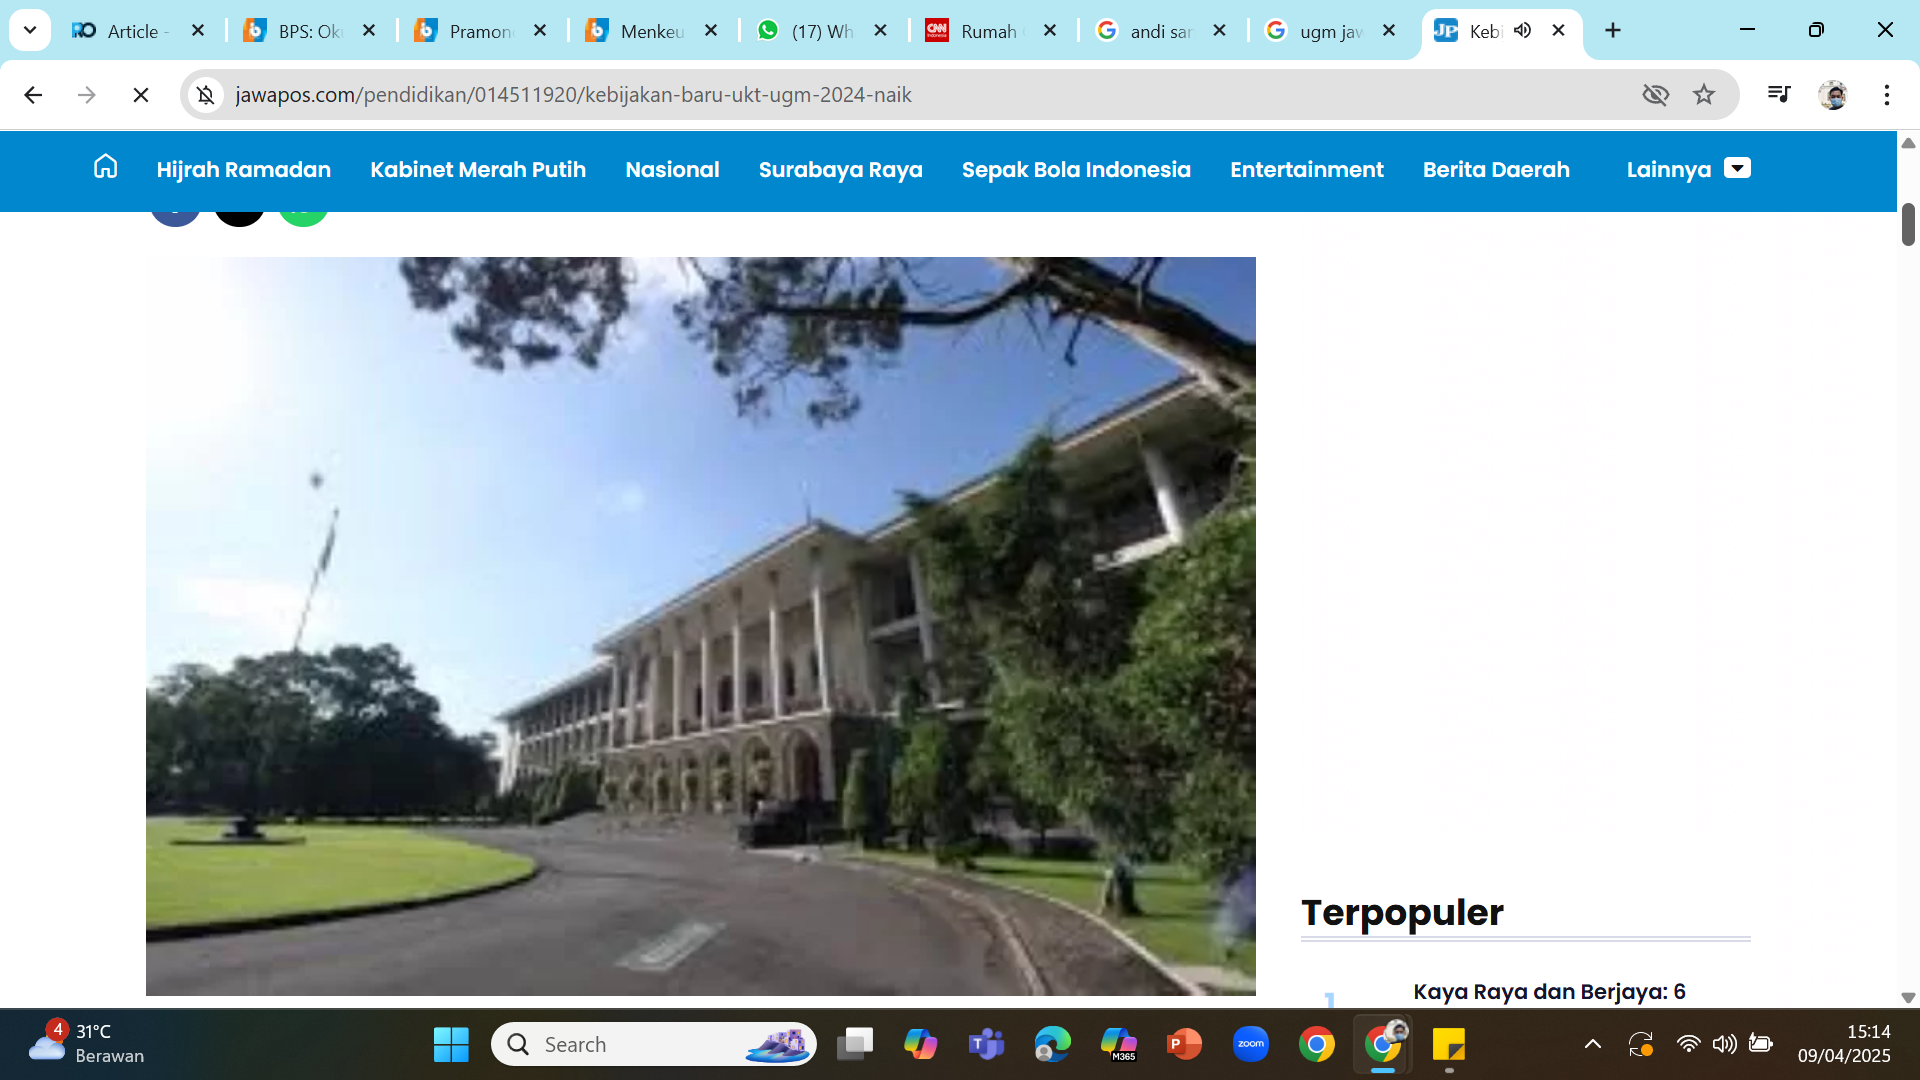1920x1080 pixels.
Task: Open notification-blocked site info icon
Action: 206,95
